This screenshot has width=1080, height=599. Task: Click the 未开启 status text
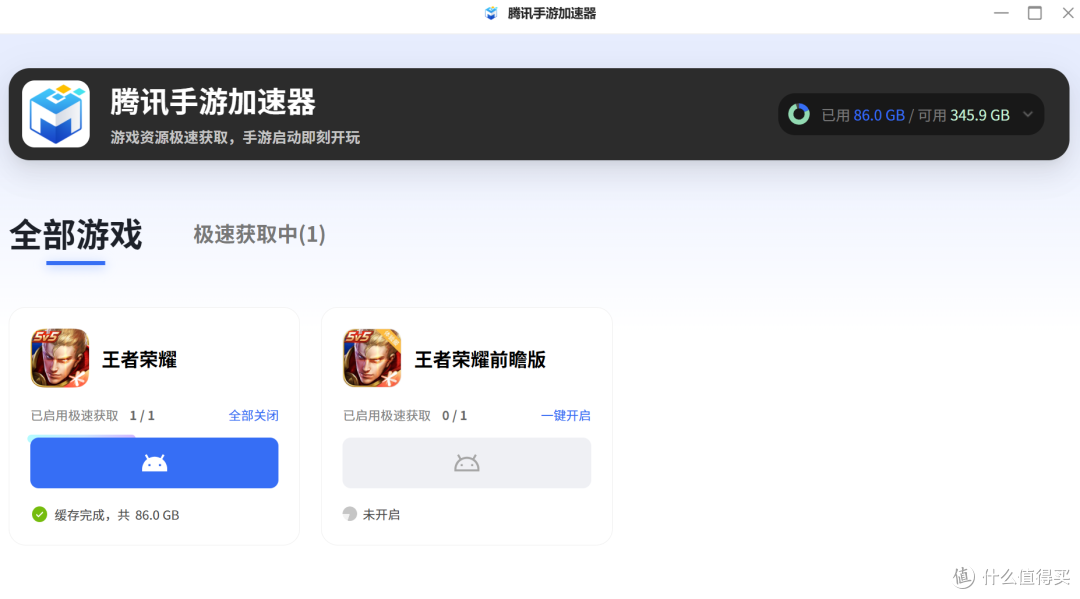click(x=381, y=515)
